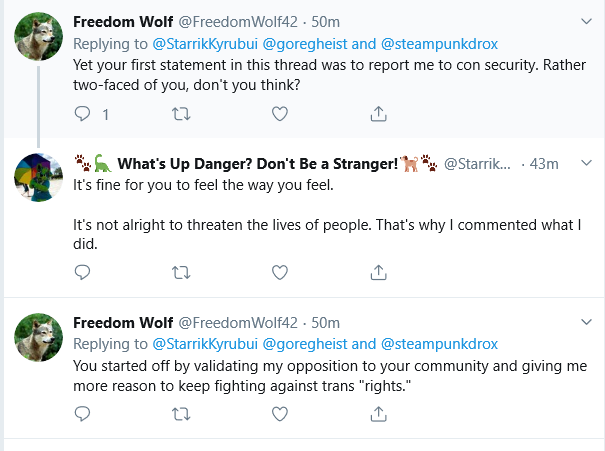Open @steampunkdrox mention in first tweet
This screenshot has height=451, width=605.
439,44
